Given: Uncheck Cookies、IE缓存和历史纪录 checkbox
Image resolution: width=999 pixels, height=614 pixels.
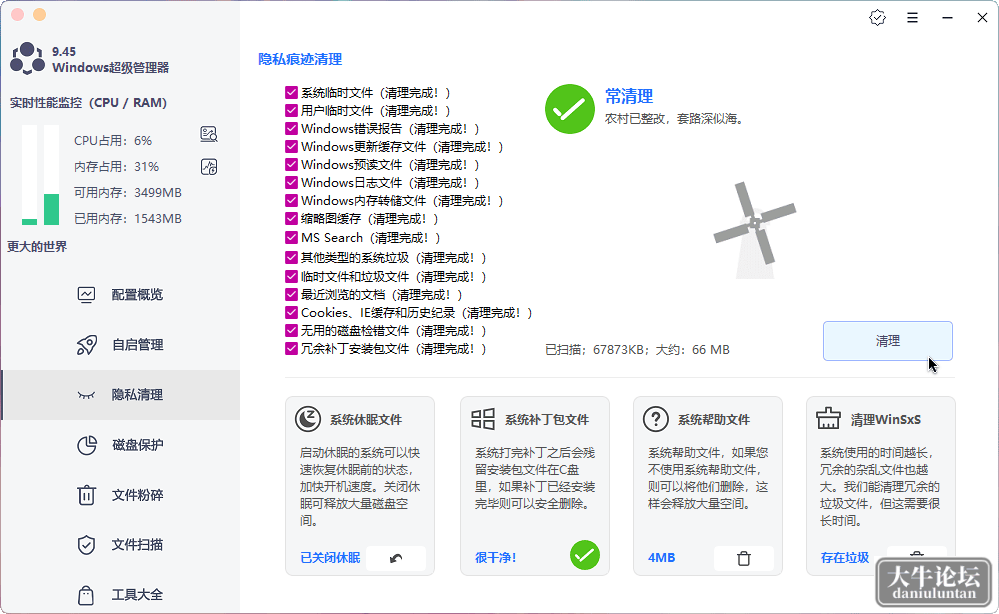Looking at the screenshot, I should tap(291, 313).
